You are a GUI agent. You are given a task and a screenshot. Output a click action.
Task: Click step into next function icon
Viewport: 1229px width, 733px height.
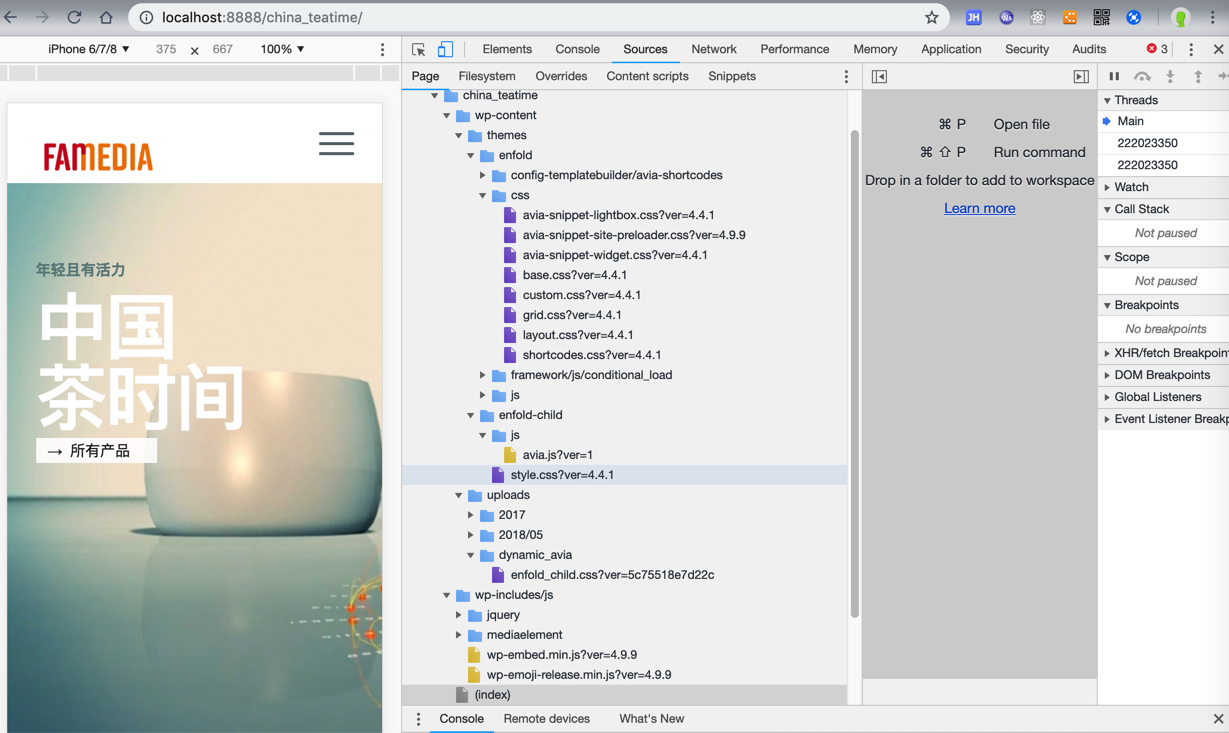click(1170, 76)
